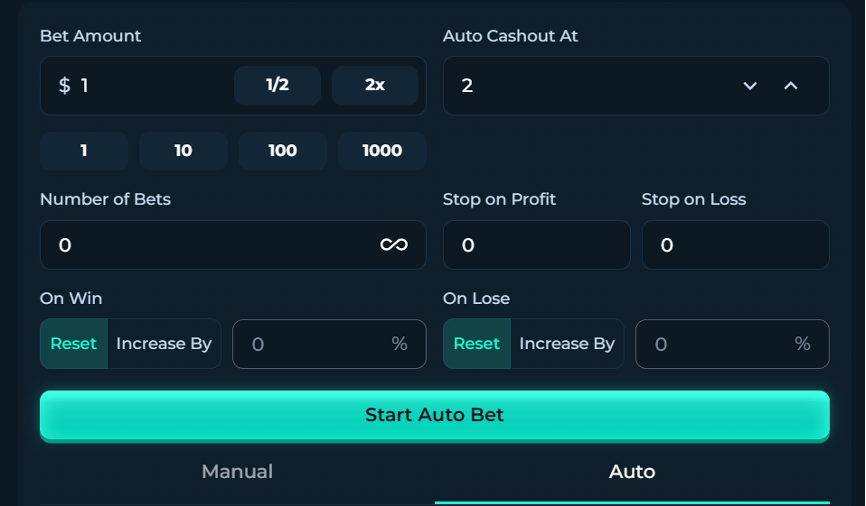Image resolution: width=866 pixels, height=506 pixels.
Task: Select the 1000 preset bet amount
Action: 382,151
